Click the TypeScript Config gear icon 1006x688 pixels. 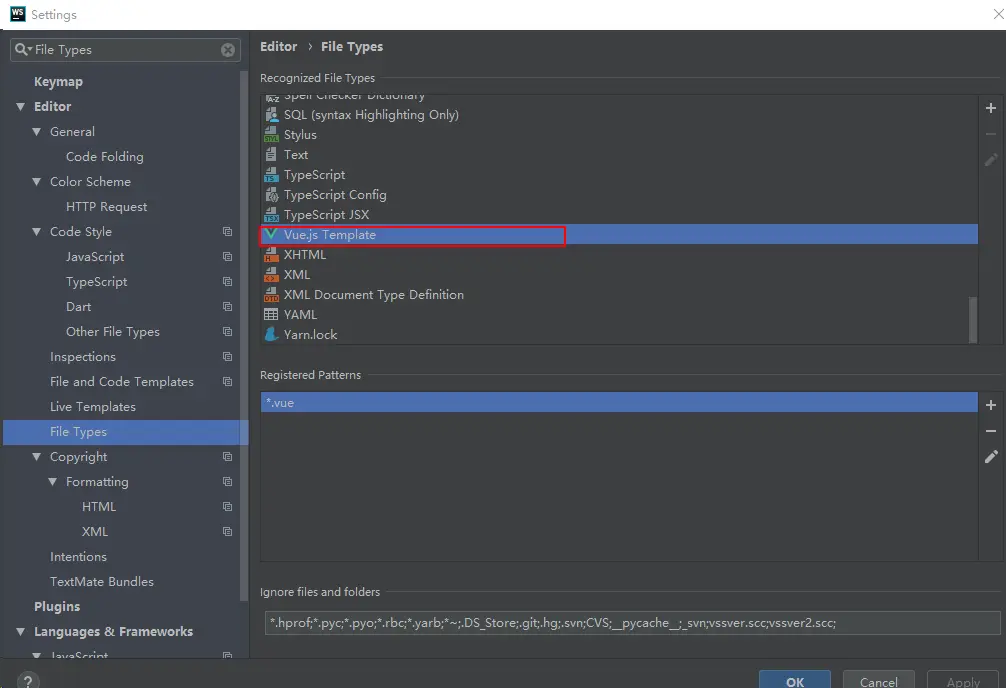(271, 194)
